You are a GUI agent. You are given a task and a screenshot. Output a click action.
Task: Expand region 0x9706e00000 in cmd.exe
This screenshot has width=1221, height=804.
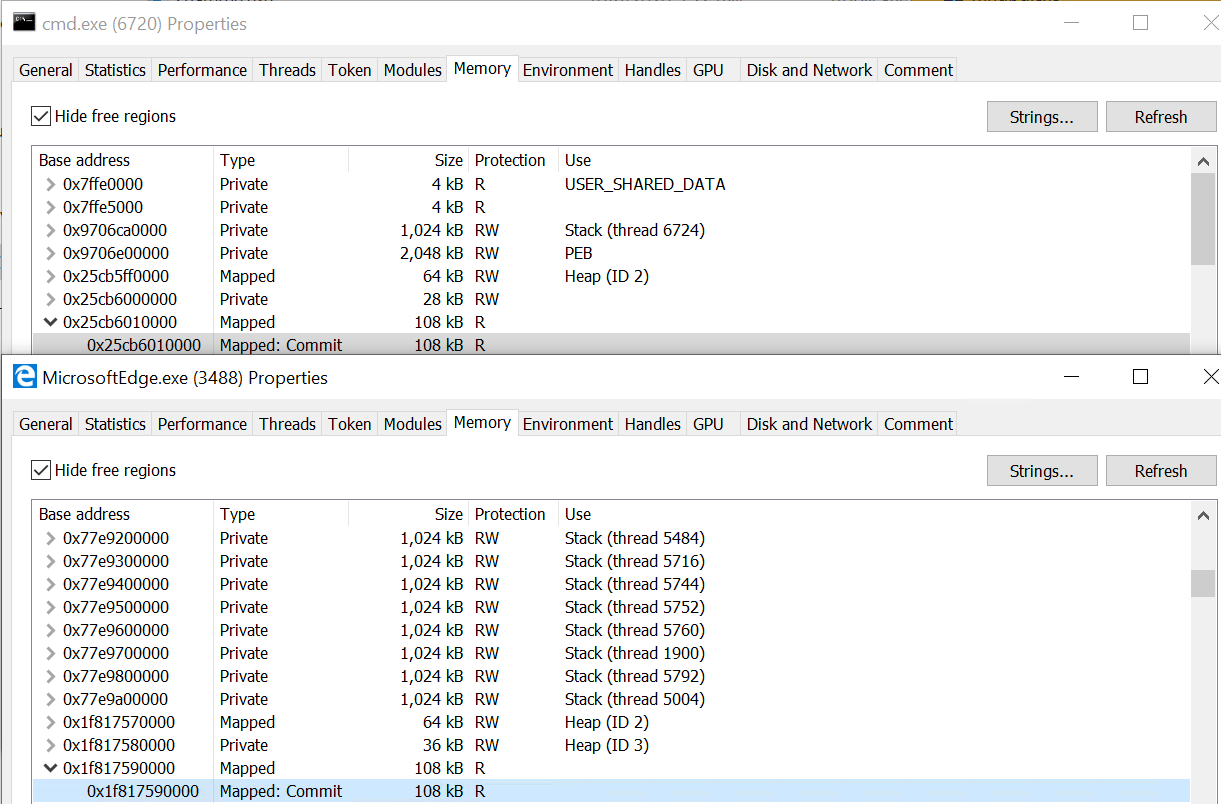51,253
